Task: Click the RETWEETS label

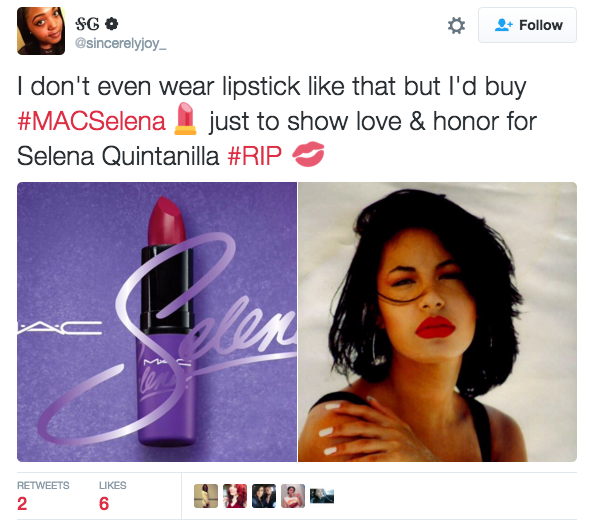Action: tap(43, 485)
